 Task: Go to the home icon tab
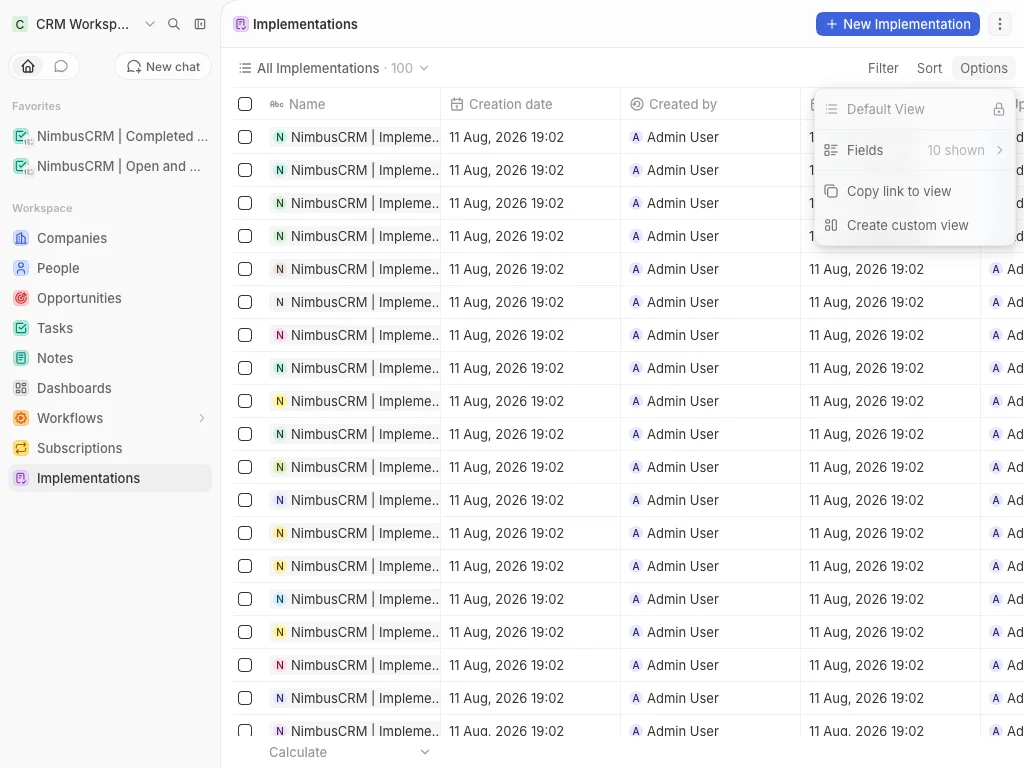[x=28, y=67]
